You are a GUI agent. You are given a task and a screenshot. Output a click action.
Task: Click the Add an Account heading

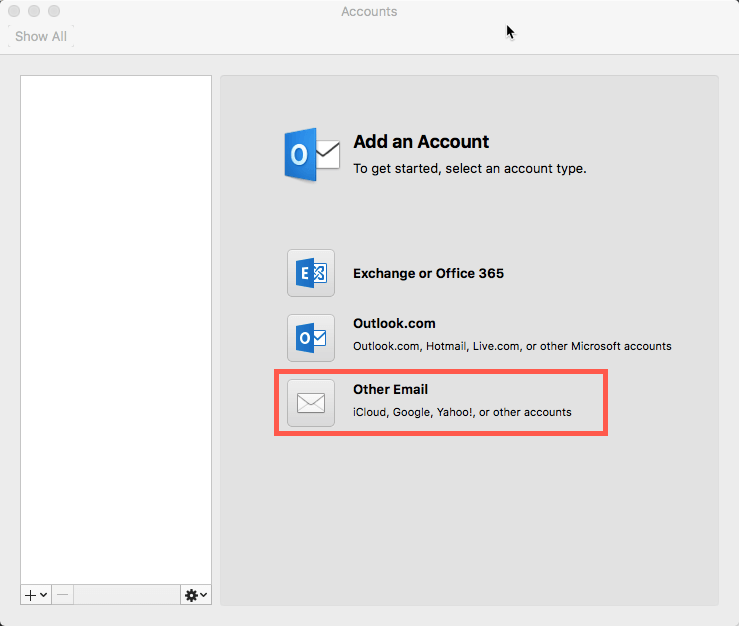(421, 142)
